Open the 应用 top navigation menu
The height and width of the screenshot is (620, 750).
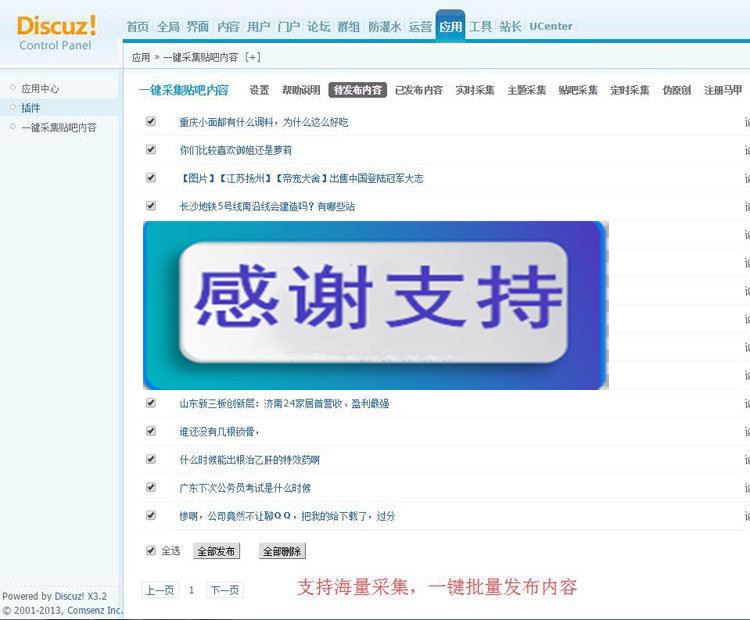(x=450, y=27)
